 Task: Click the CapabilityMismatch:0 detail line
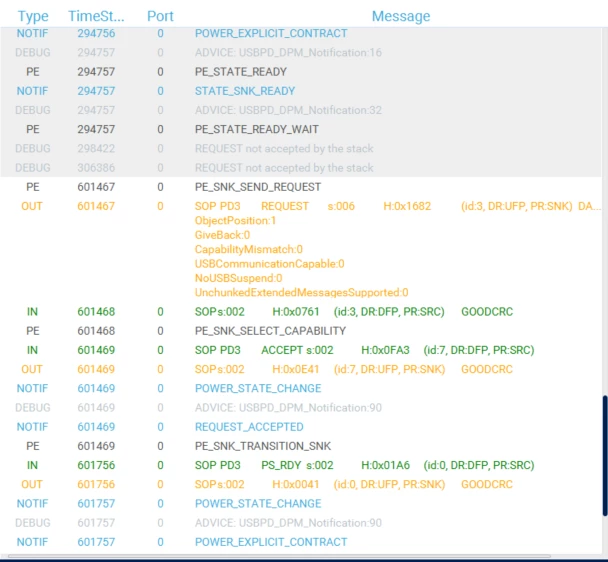point(249,249)
